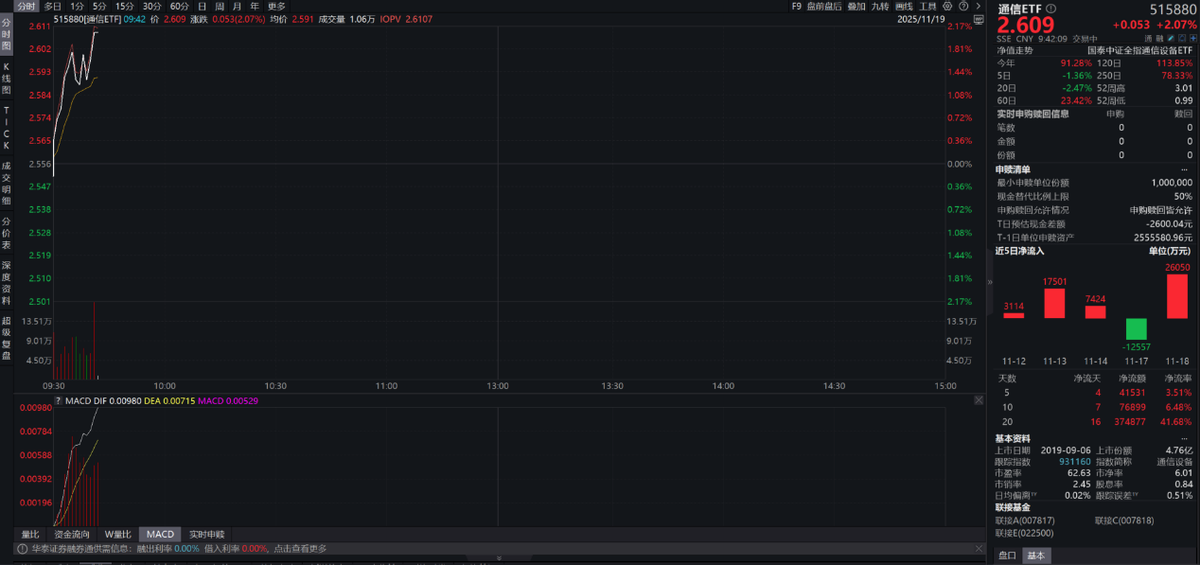The image size is (1200, 565).
Task: Select the 30分 period tab
Action: click(x=152, y=6)
